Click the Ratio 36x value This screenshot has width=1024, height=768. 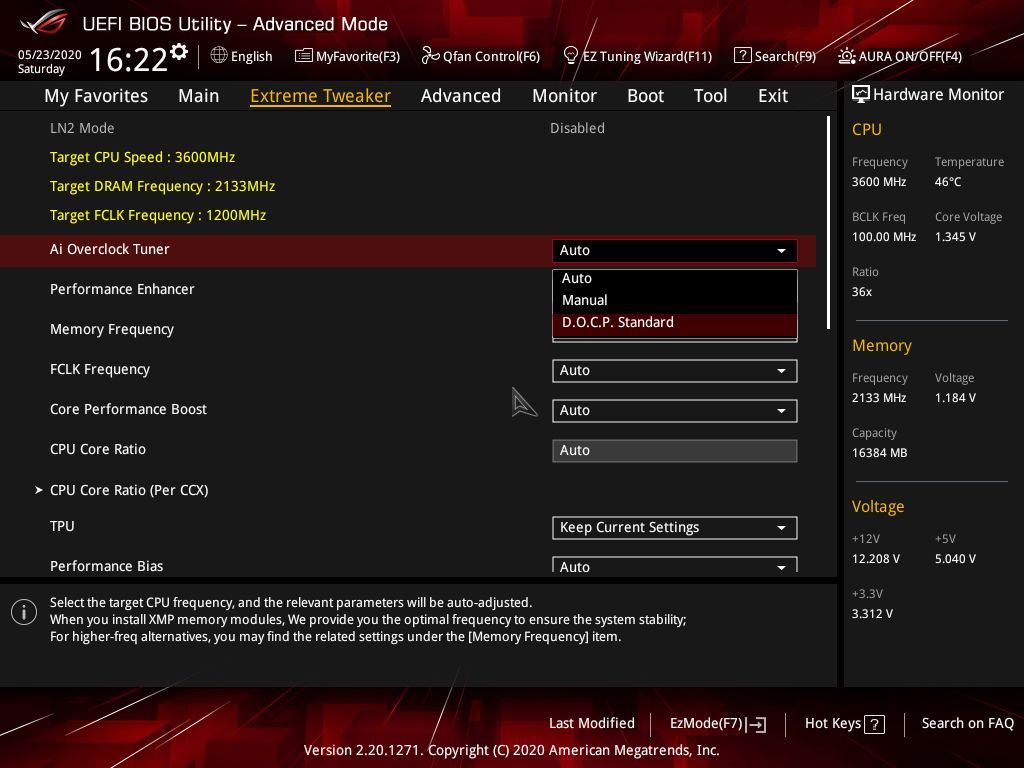click(861, 292)
